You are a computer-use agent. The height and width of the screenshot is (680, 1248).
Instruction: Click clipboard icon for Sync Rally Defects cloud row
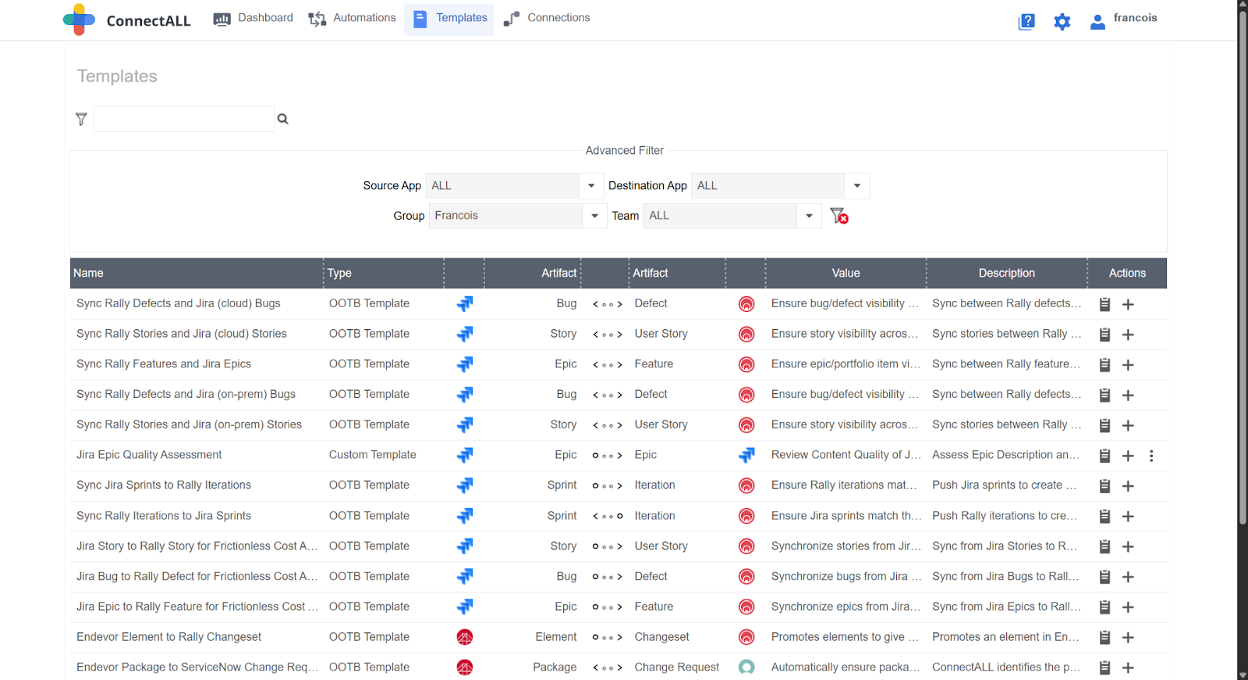pyautogui.click(x=1105, y=304)
